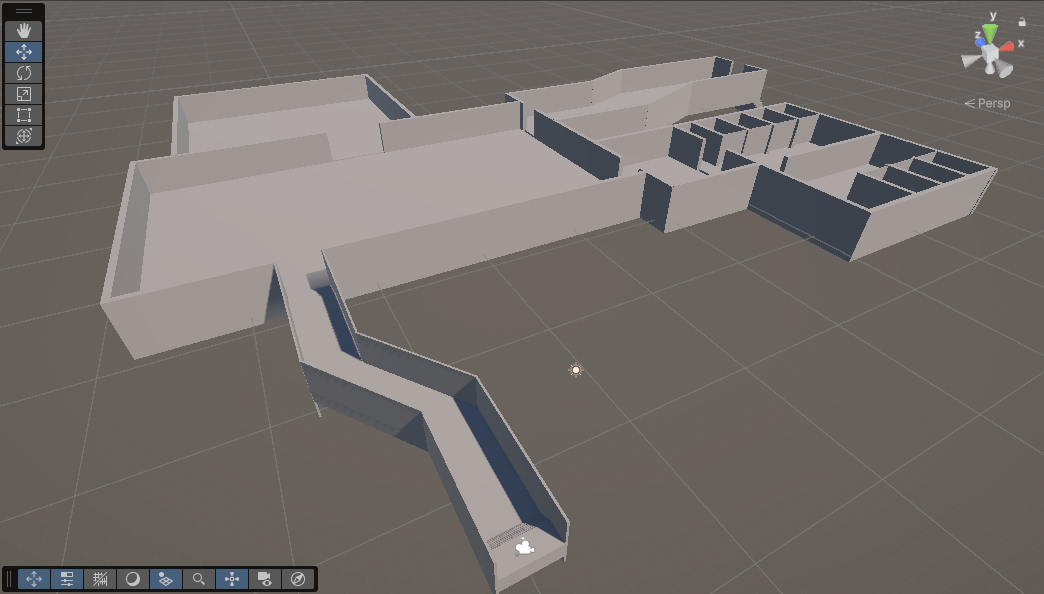Toggle the Tools overlay with the four-arrows button
1044x594 pixels.
(34, 579)
